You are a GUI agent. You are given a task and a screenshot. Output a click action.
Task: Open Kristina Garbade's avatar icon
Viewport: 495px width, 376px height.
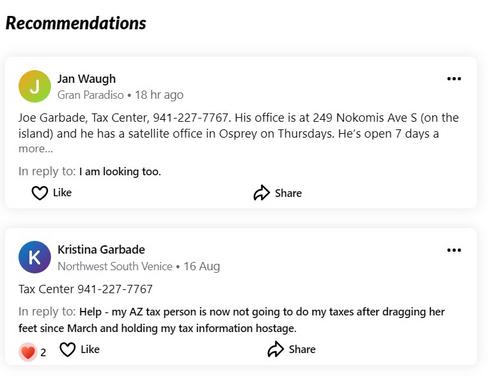pyautogui.click(x=34, y=257)
